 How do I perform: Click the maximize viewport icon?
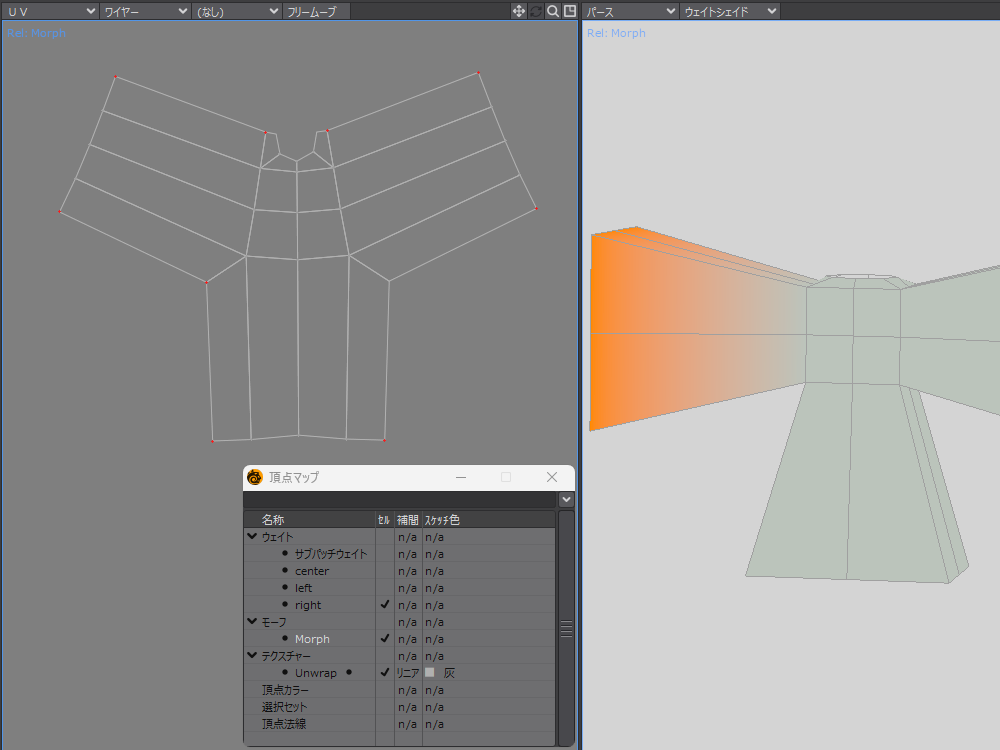pyautogui.click(x=570, y=11)
